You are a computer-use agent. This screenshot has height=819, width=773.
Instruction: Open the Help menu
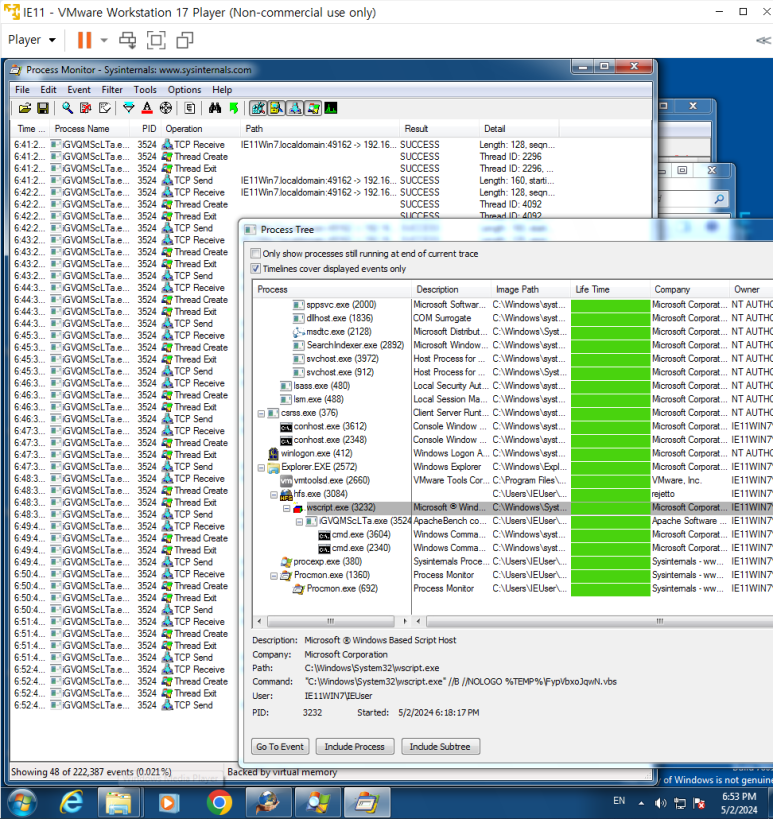[221, 90]
